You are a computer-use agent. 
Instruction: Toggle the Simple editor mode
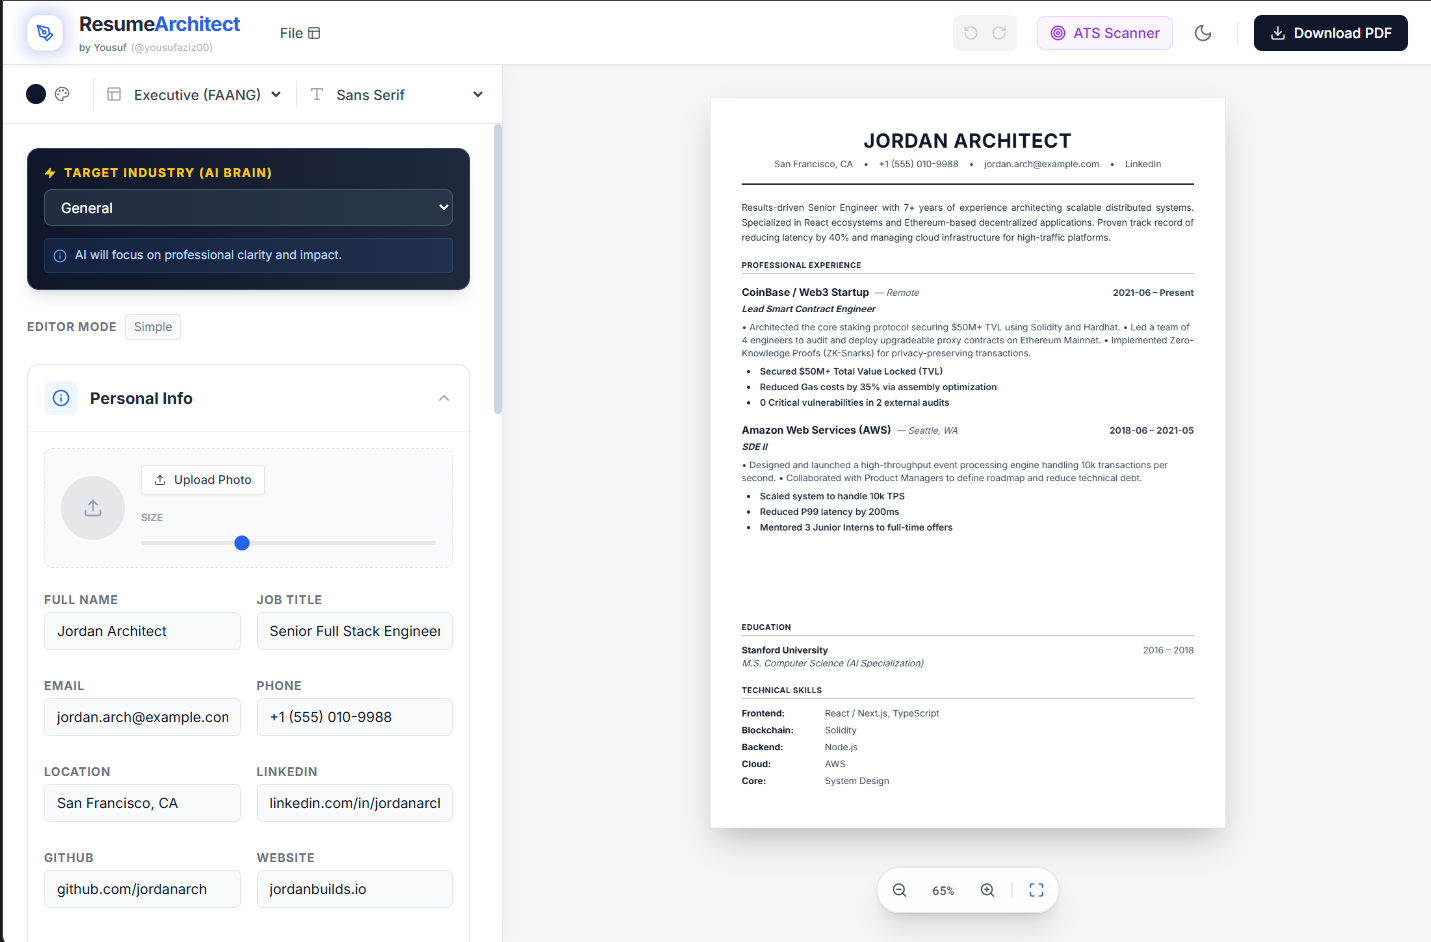point(153,327)
